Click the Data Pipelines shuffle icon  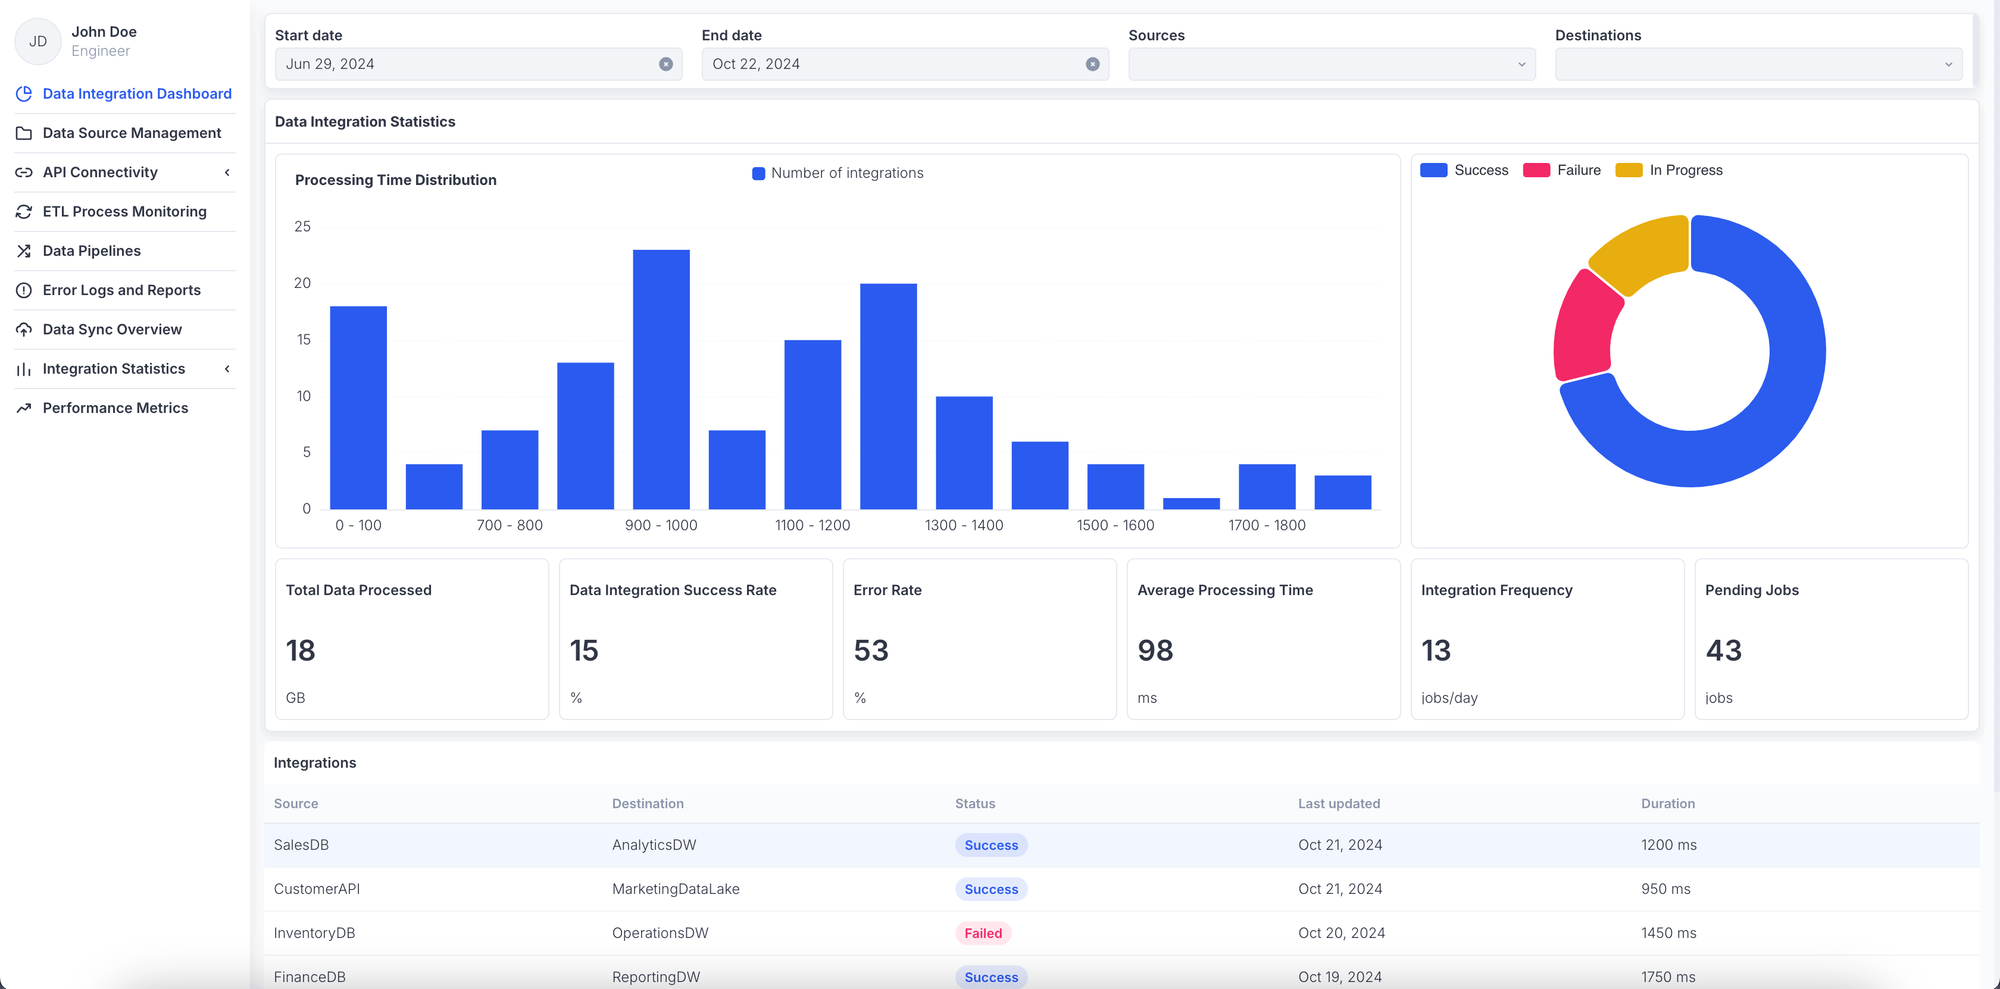(24, 250)
